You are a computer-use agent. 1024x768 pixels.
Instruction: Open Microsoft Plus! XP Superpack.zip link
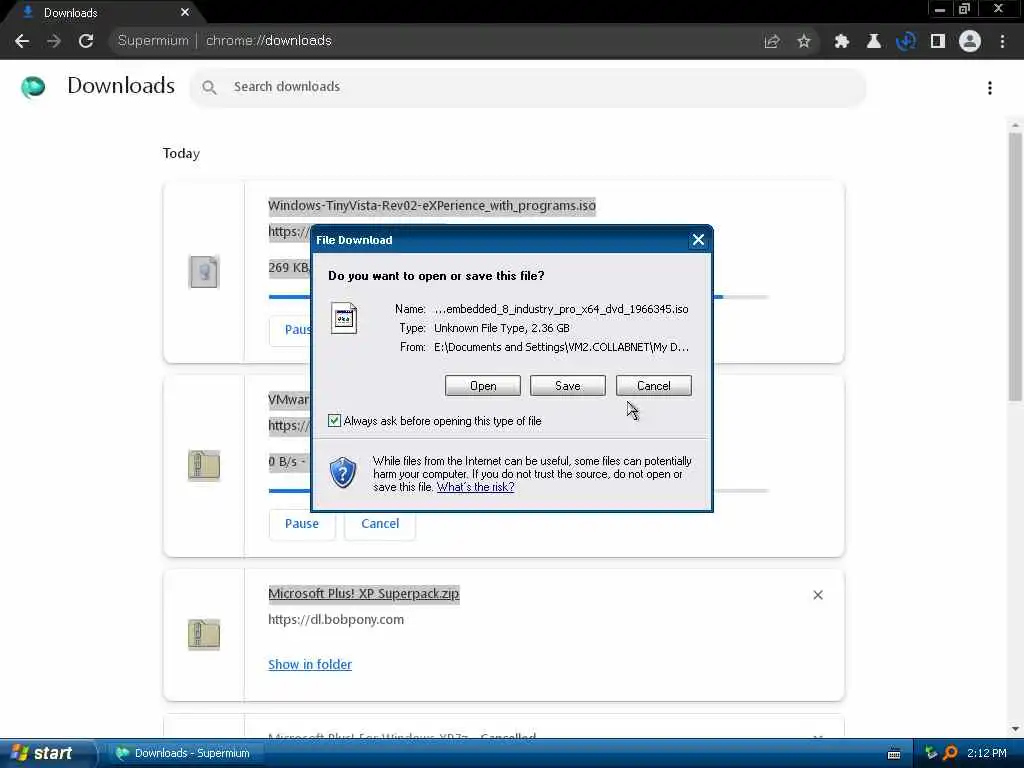364,594
